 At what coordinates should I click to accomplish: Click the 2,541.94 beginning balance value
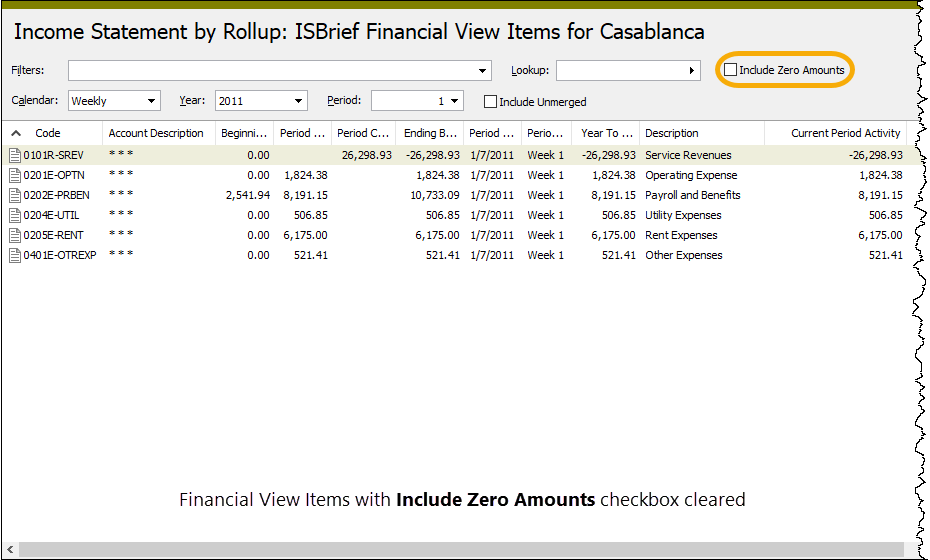(x=247, y=195)
